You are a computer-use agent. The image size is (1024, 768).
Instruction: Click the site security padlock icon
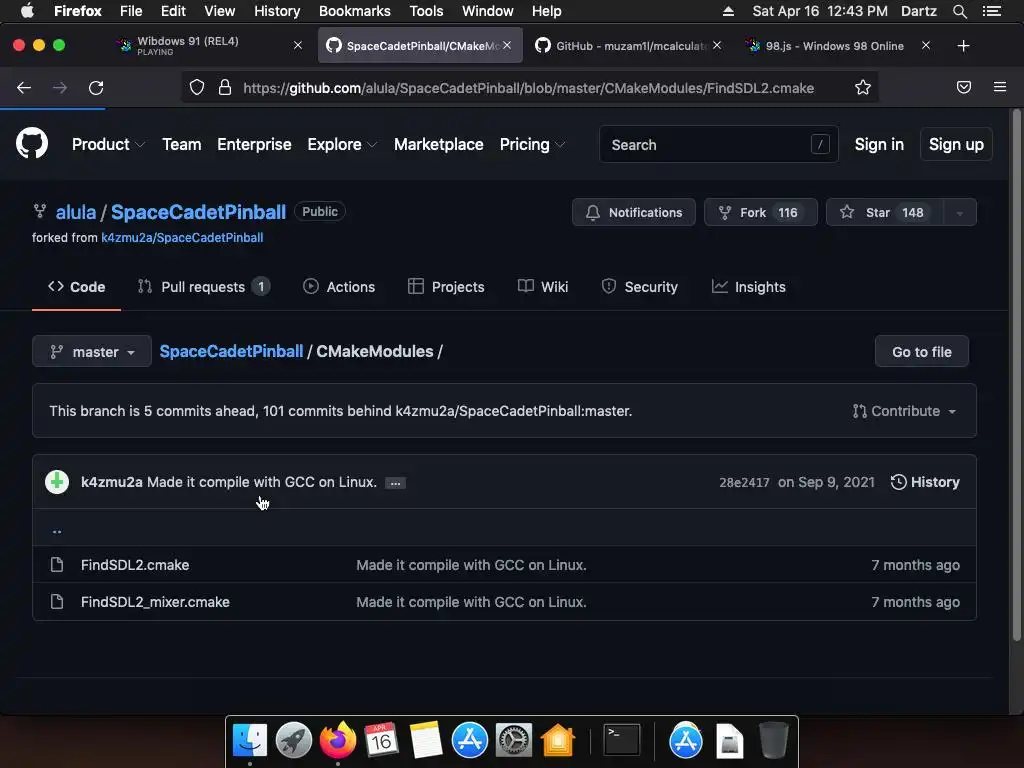pyautogui.click(x=225, y=88)
